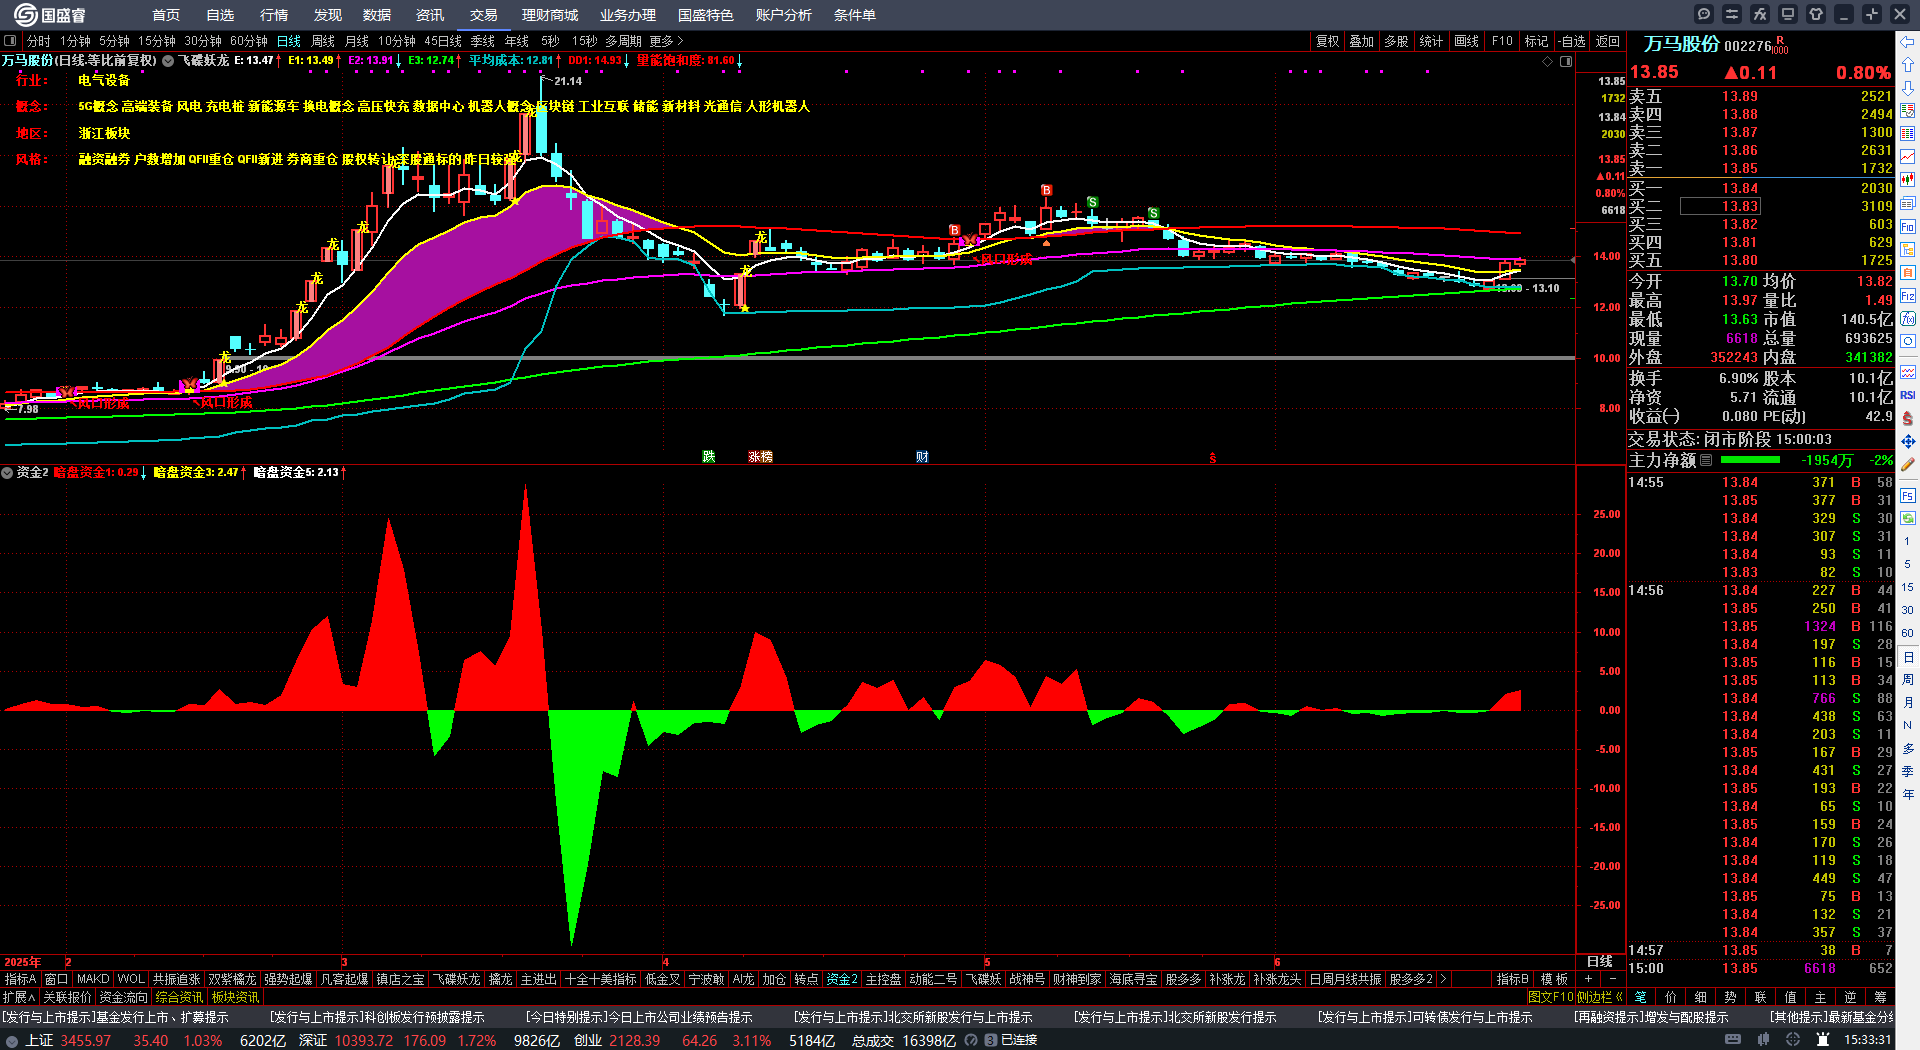Image resolution: width=1920 pixels, height=1050 pixels.
Task: Select the 周线 period tab
Action: coord(323,41)
